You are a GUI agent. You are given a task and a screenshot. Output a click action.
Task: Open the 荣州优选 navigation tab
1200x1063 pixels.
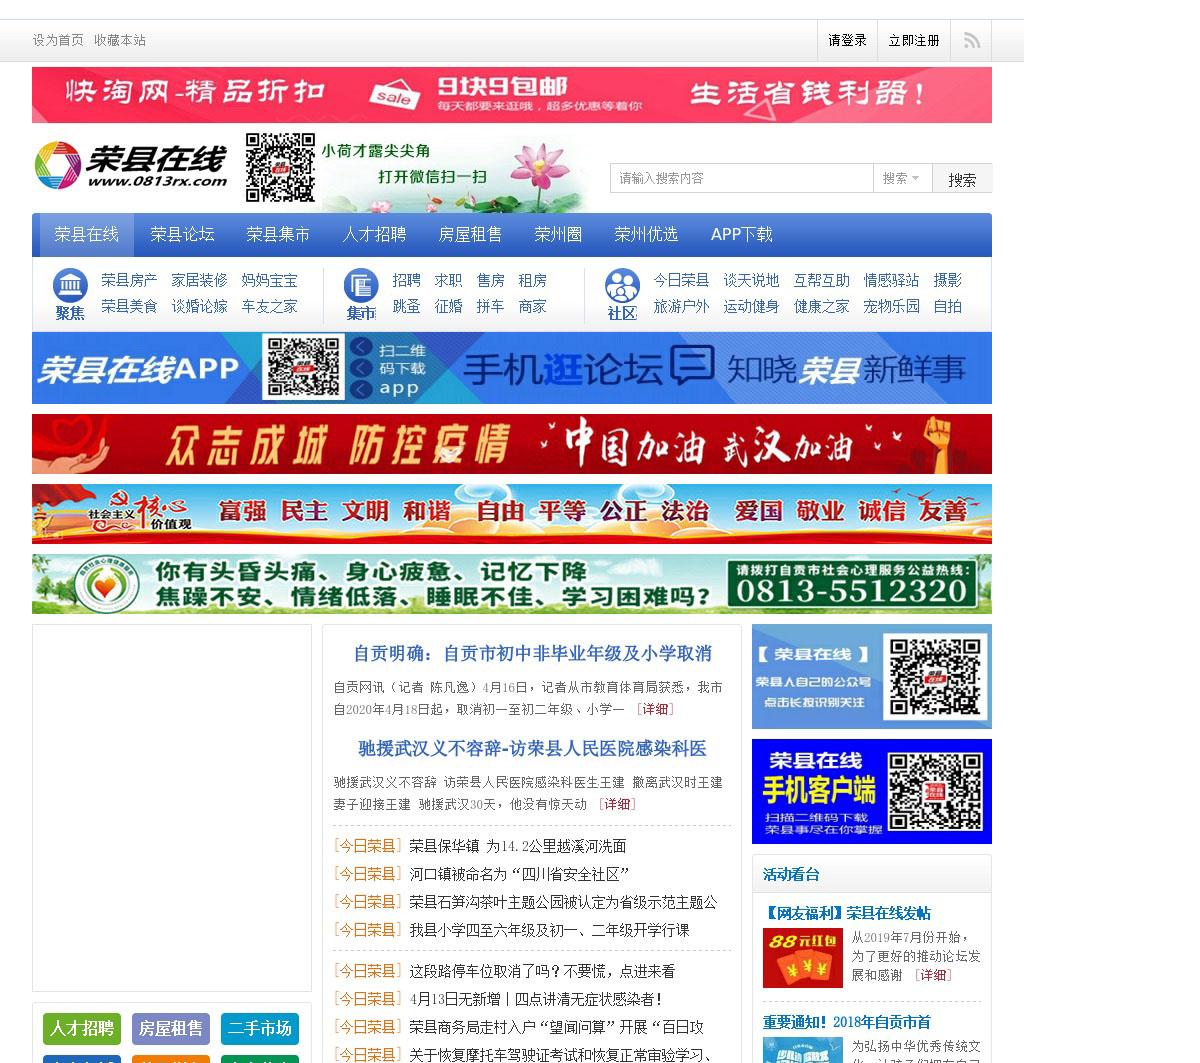(x=646, y=234)
